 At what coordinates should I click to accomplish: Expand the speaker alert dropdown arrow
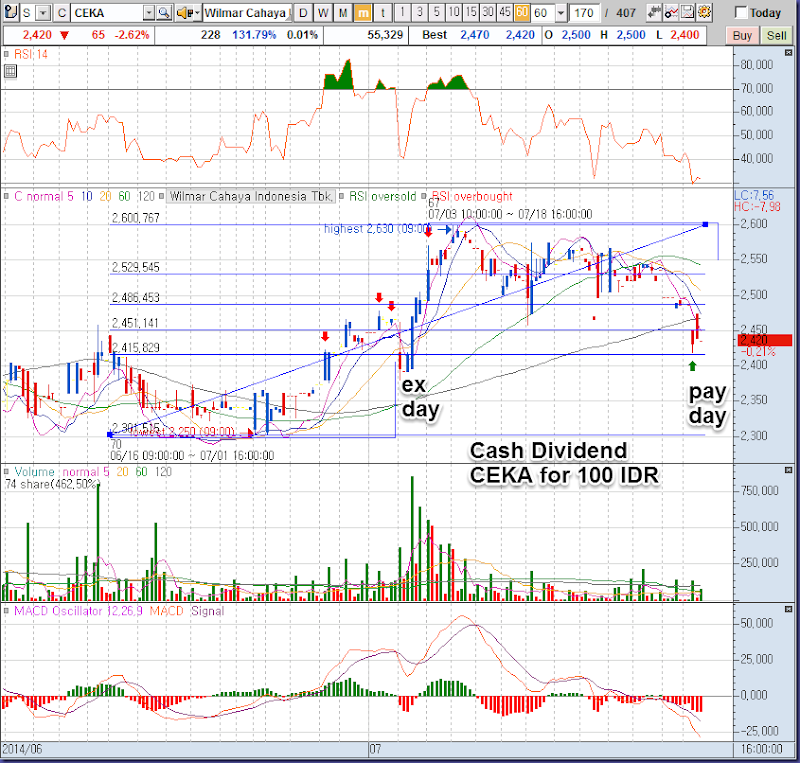(x=197, y=12)
